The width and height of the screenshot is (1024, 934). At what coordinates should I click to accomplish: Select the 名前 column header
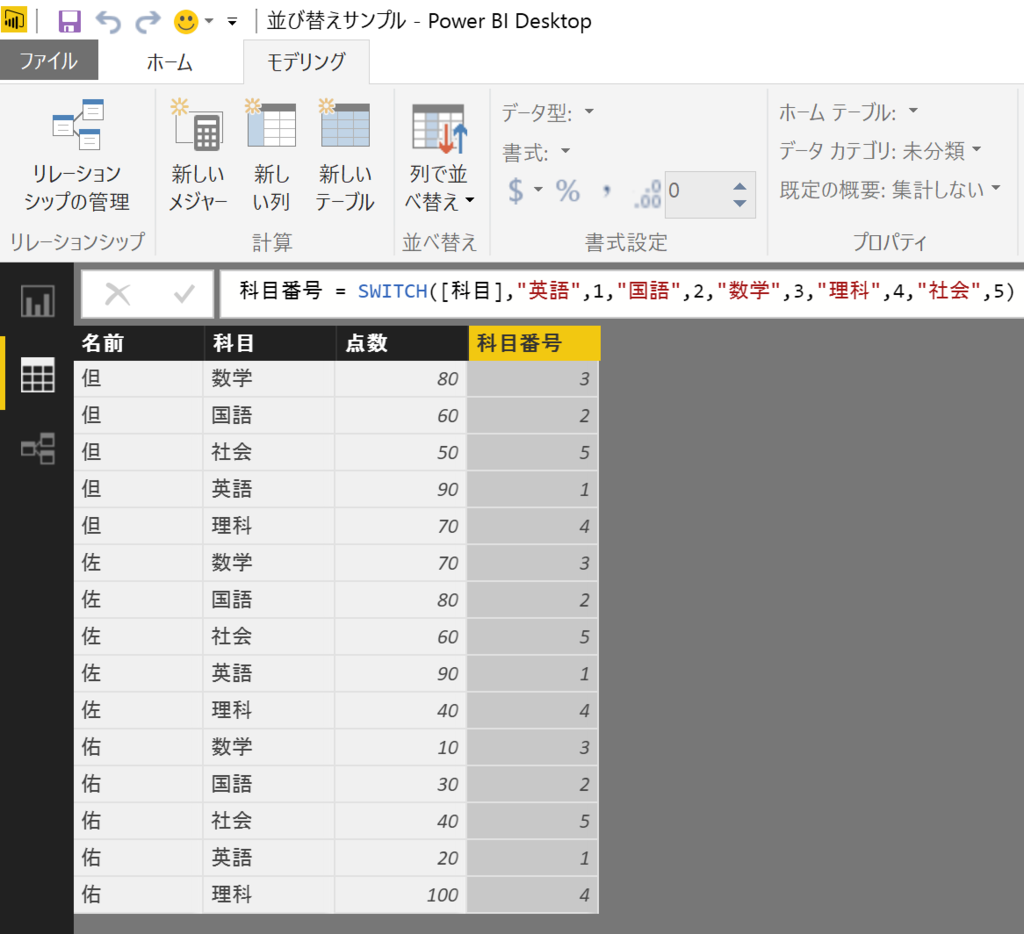coord(139,343)
